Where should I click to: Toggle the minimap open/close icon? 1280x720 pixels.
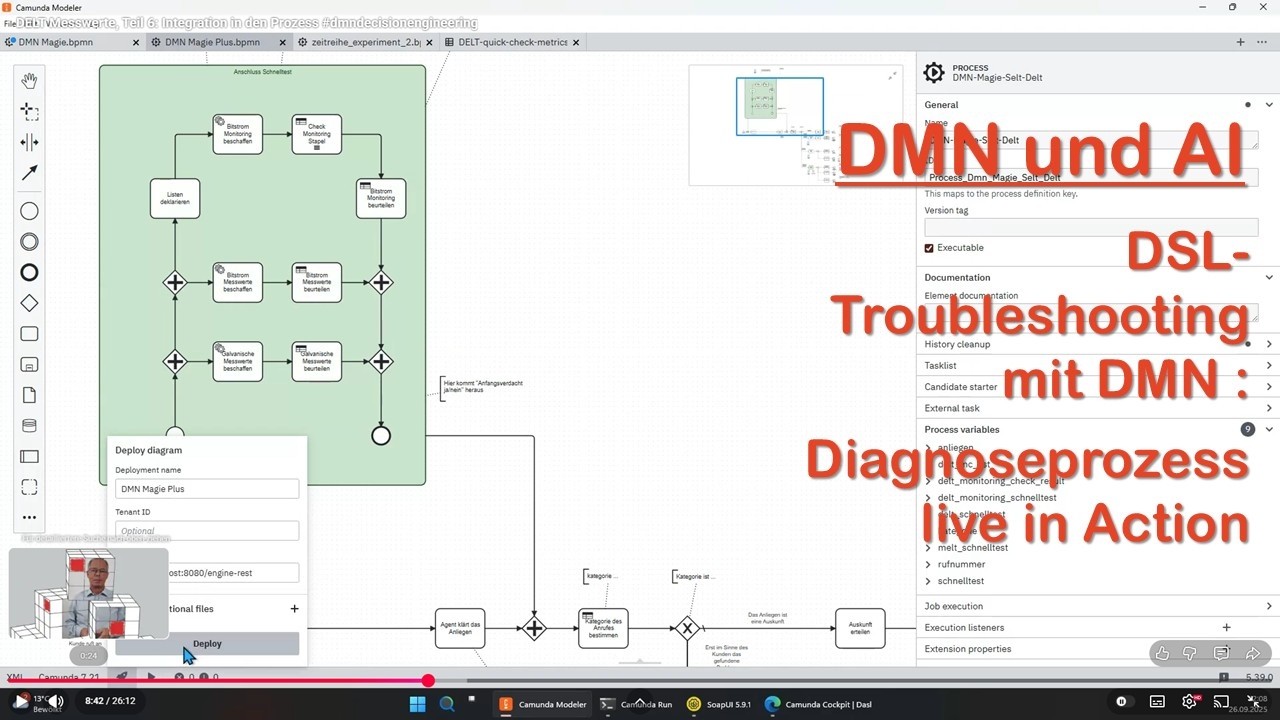click(x=893, y=75)
